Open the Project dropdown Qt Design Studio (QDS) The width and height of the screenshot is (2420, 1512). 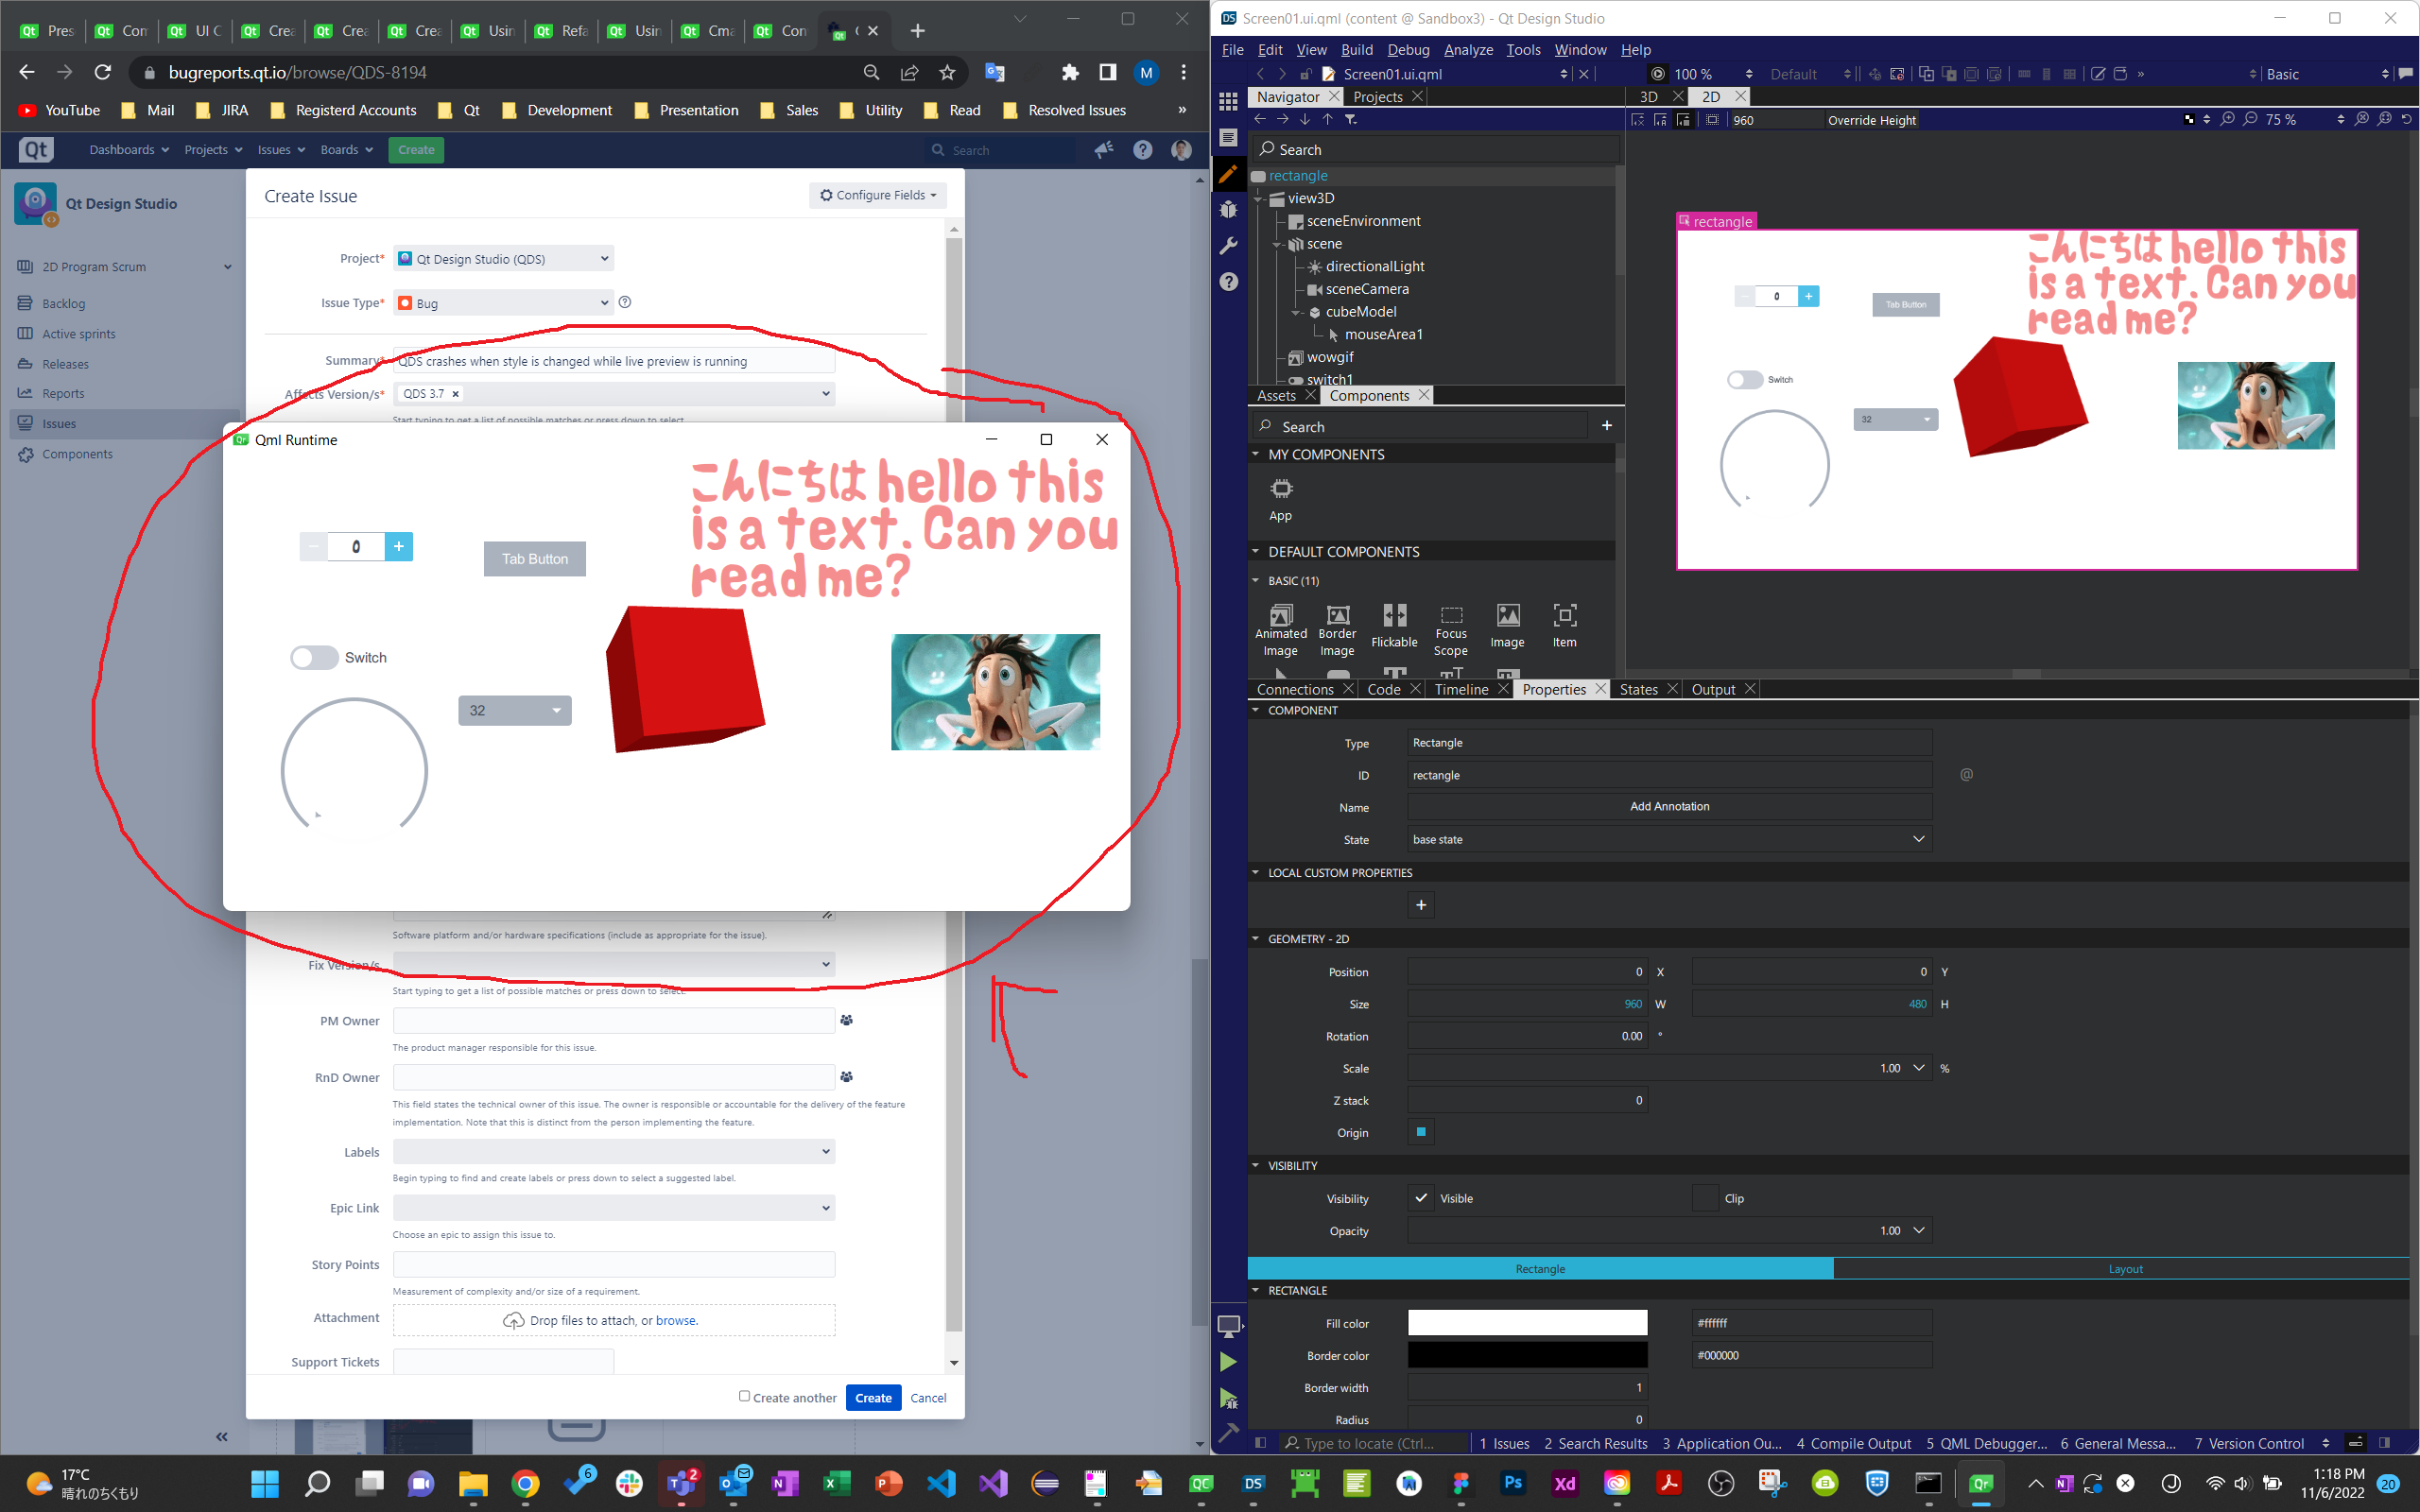coord(503,258)
